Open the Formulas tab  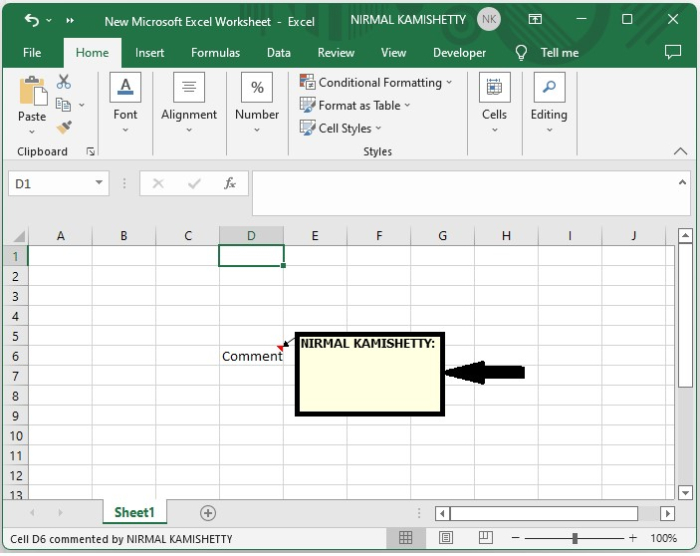pyautogui.click(x=215, y=53)
